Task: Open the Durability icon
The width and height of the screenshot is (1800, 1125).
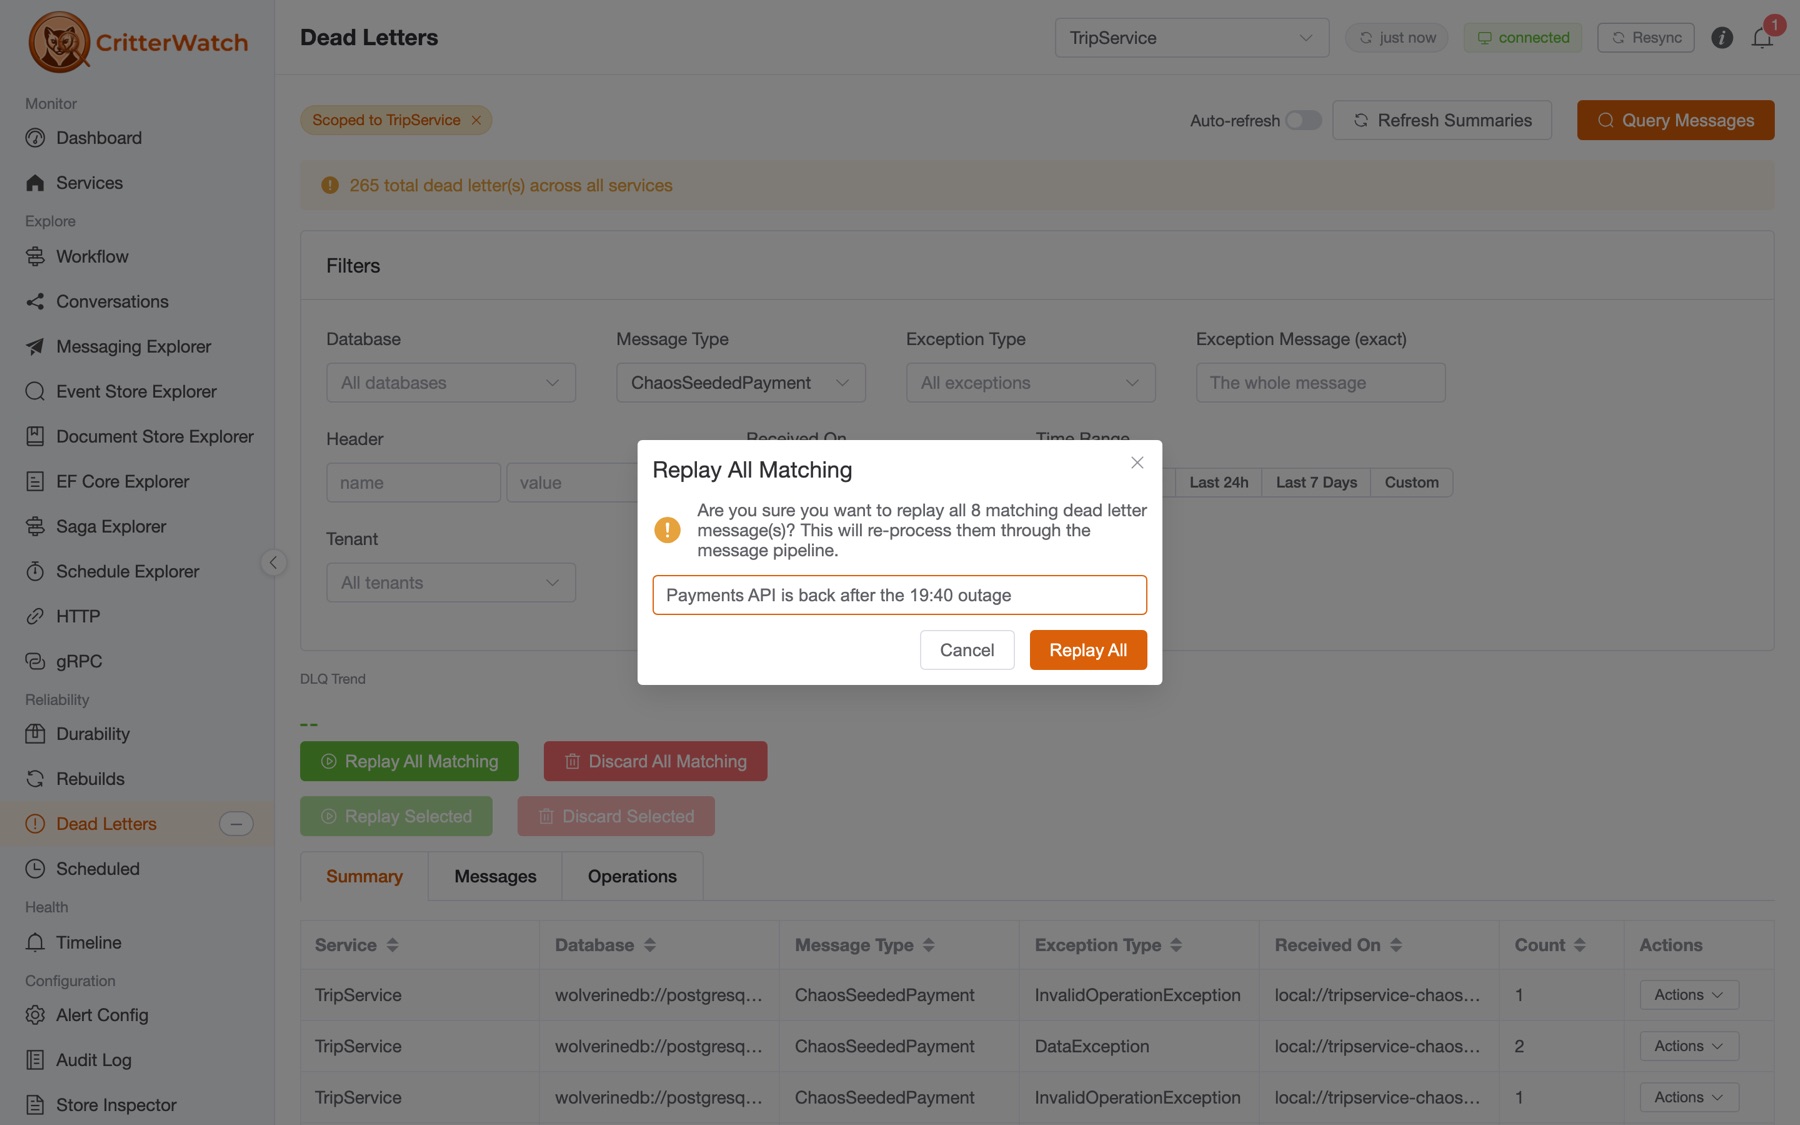Action: click(35, 734)
